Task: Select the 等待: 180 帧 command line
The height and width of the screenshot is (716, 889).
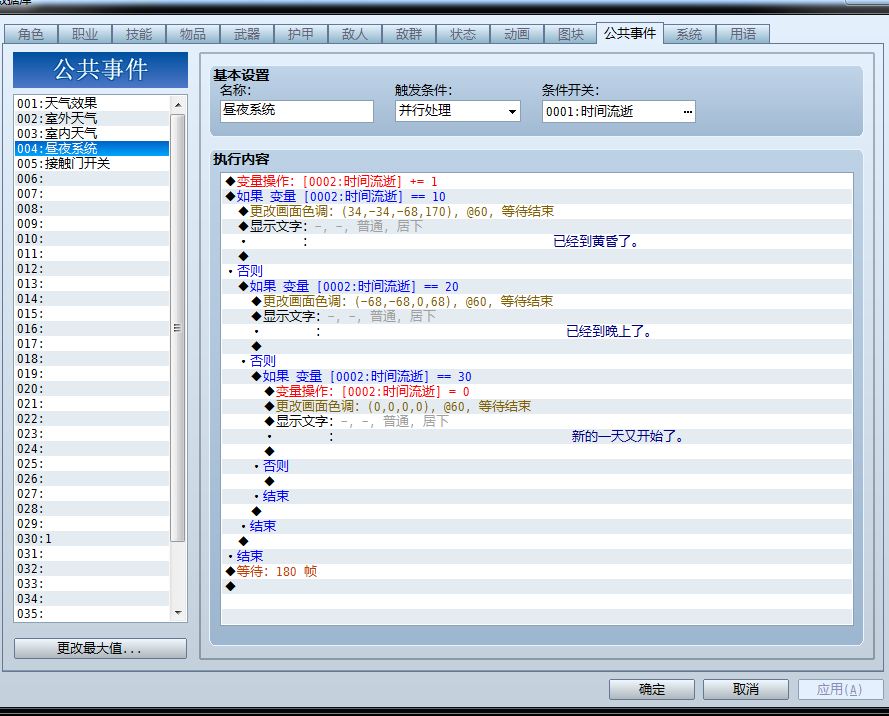Action: (x=536, y=571)
